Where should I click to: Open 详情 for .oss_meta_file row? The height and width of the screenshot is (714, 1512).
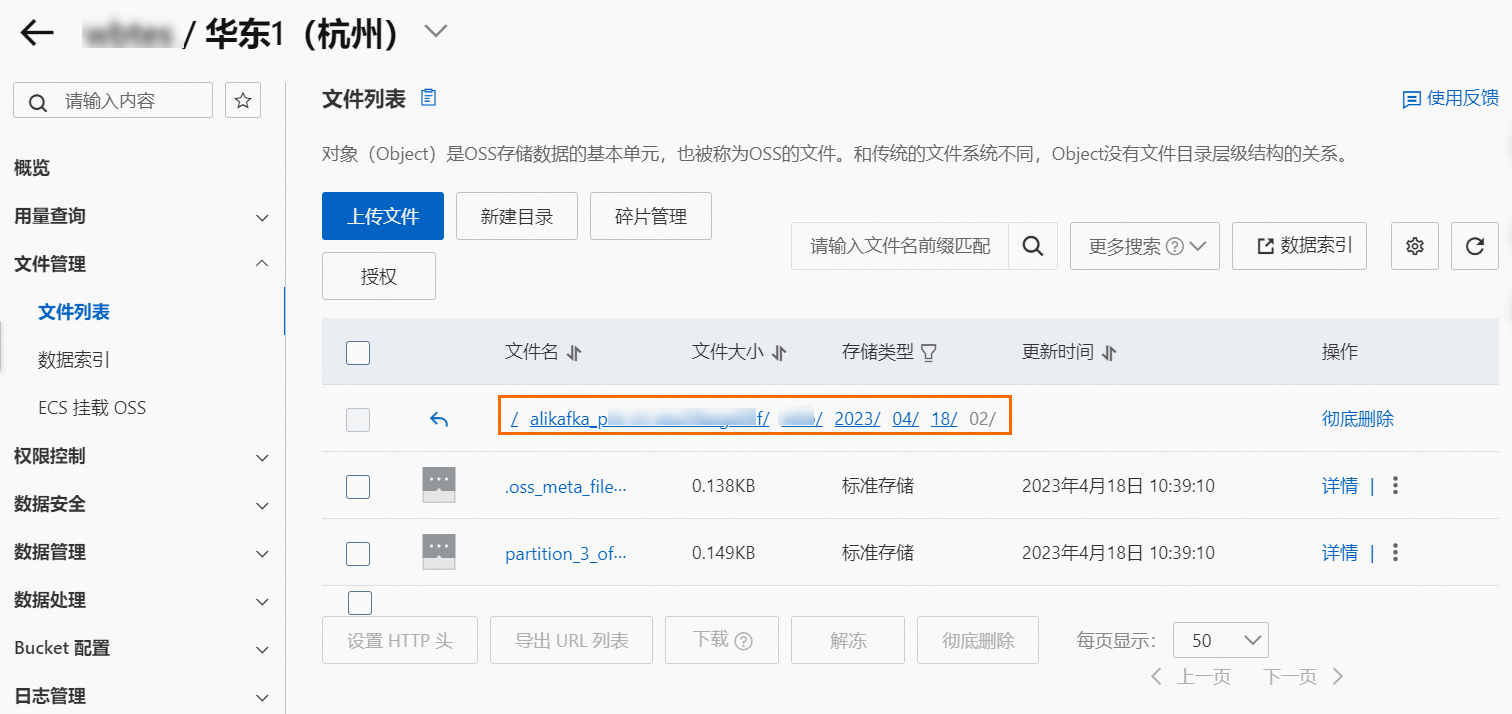(1340, 486)
